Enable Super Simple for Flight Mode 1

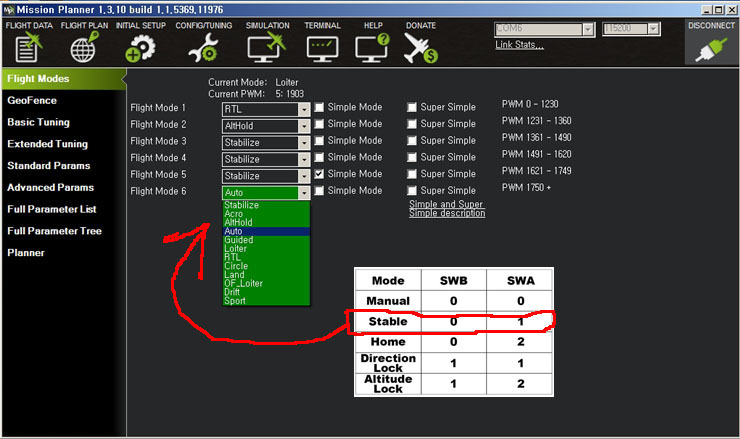click(x=412, y=107)
